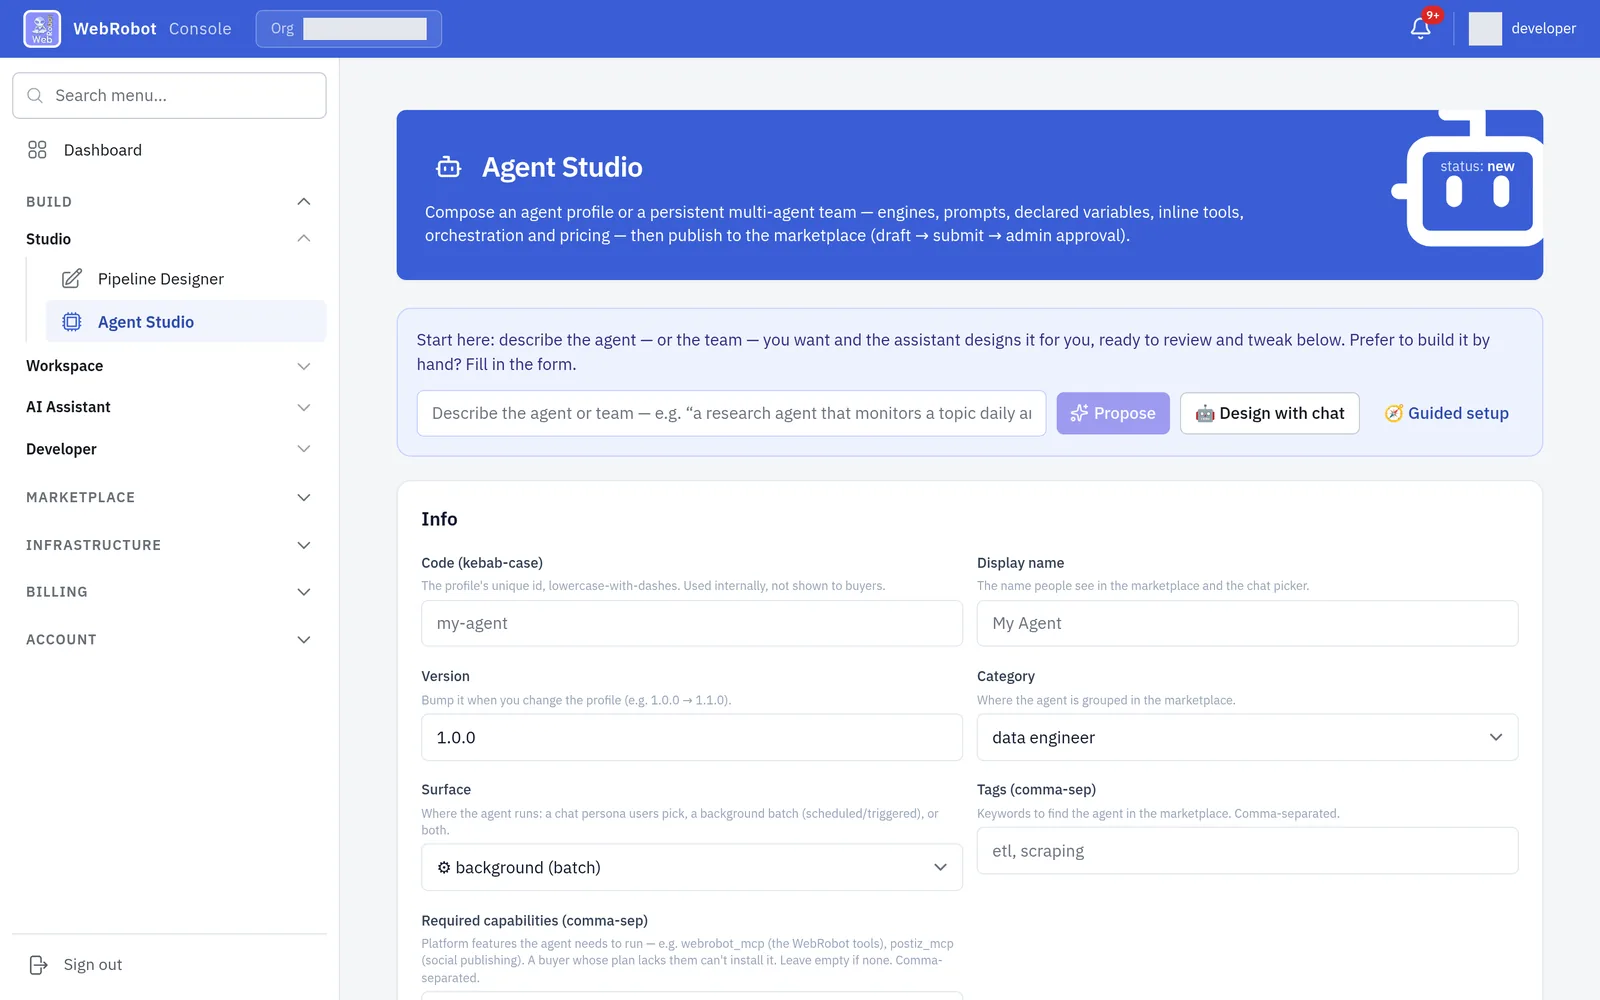Expand the BILLING section
Image resolution: width=1600 pixels, height=1000 pixels.
pos(304,592)
